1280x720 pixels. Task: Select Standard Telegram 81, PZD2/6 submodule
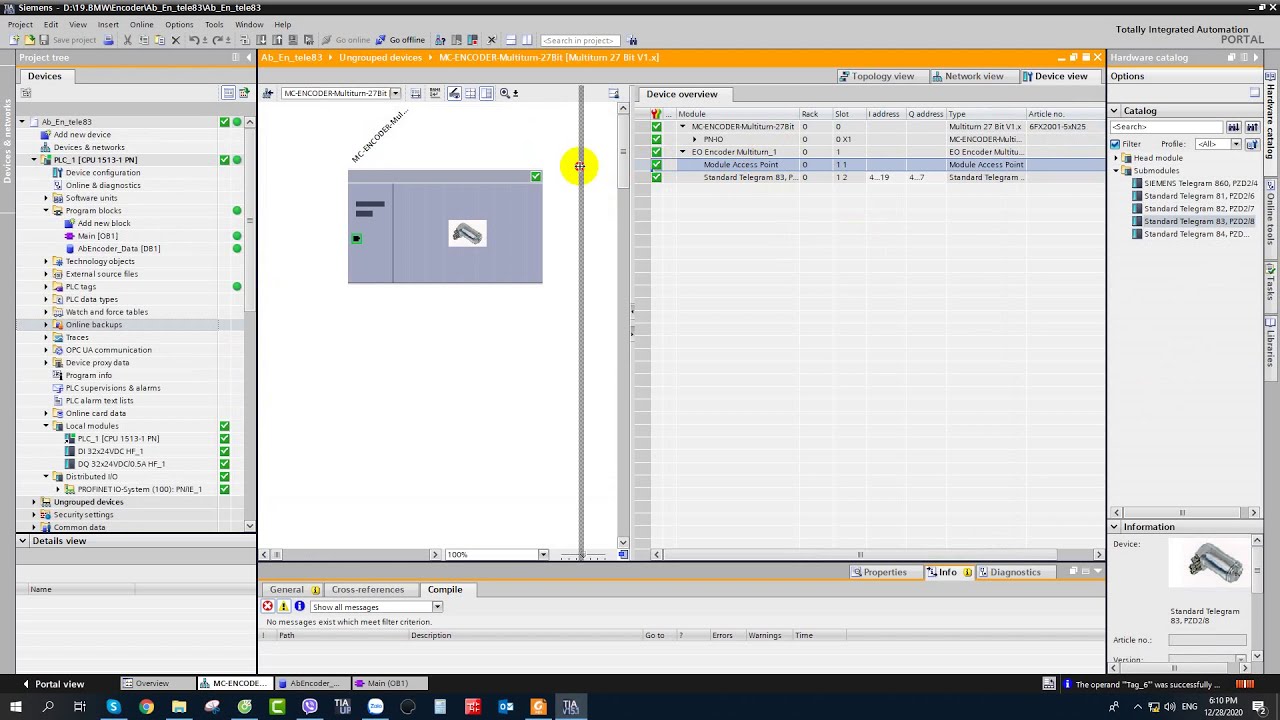coord(1198,197)
